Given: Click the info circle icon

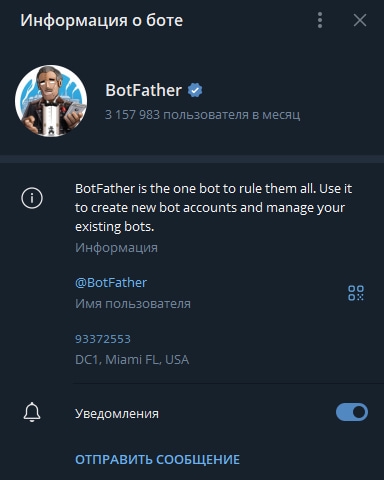Looking at the screenshot, I should [x=32, y=198].
